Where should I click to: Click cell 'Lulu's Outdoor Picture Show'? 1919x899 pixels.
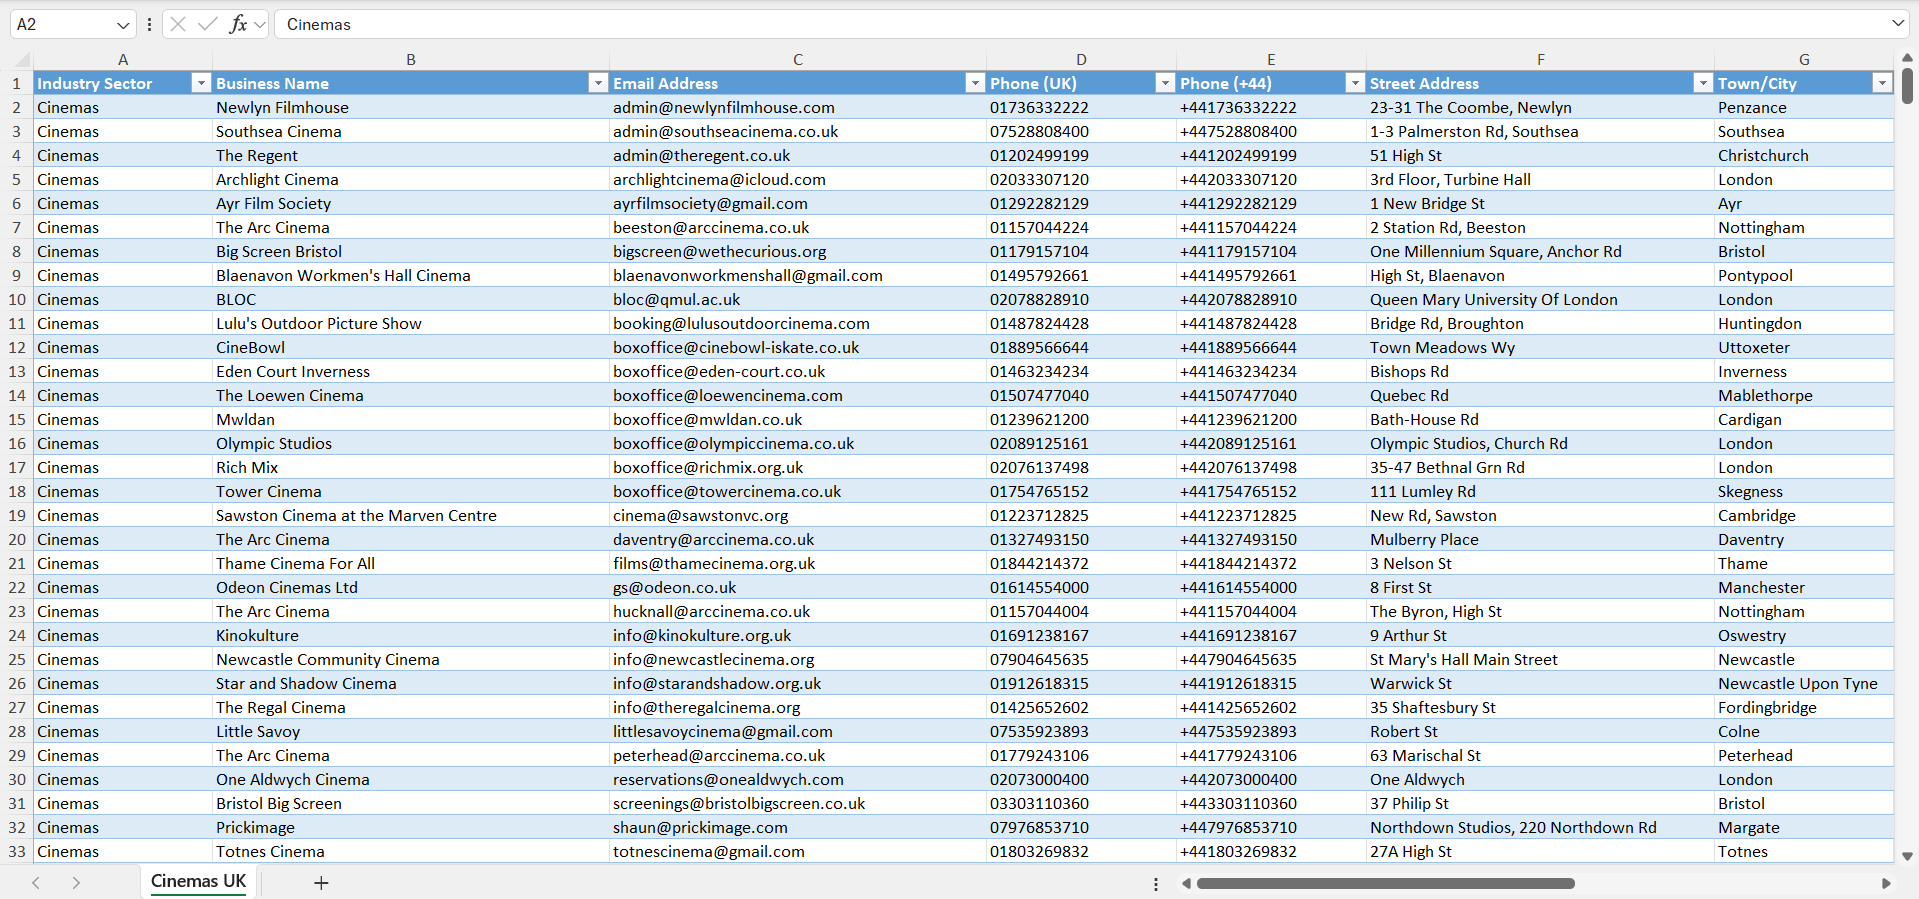tap(411, 323)
